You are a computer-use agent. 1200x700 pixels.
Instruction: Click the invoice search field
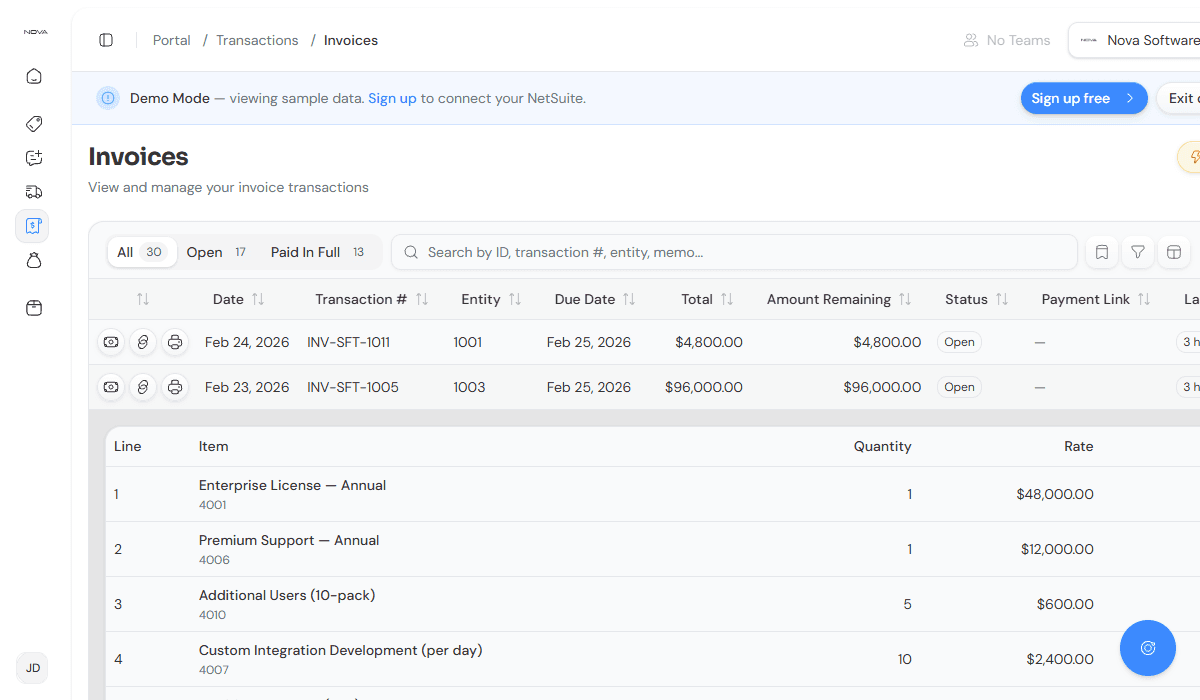pyautogui.click(x=734, y=252)
